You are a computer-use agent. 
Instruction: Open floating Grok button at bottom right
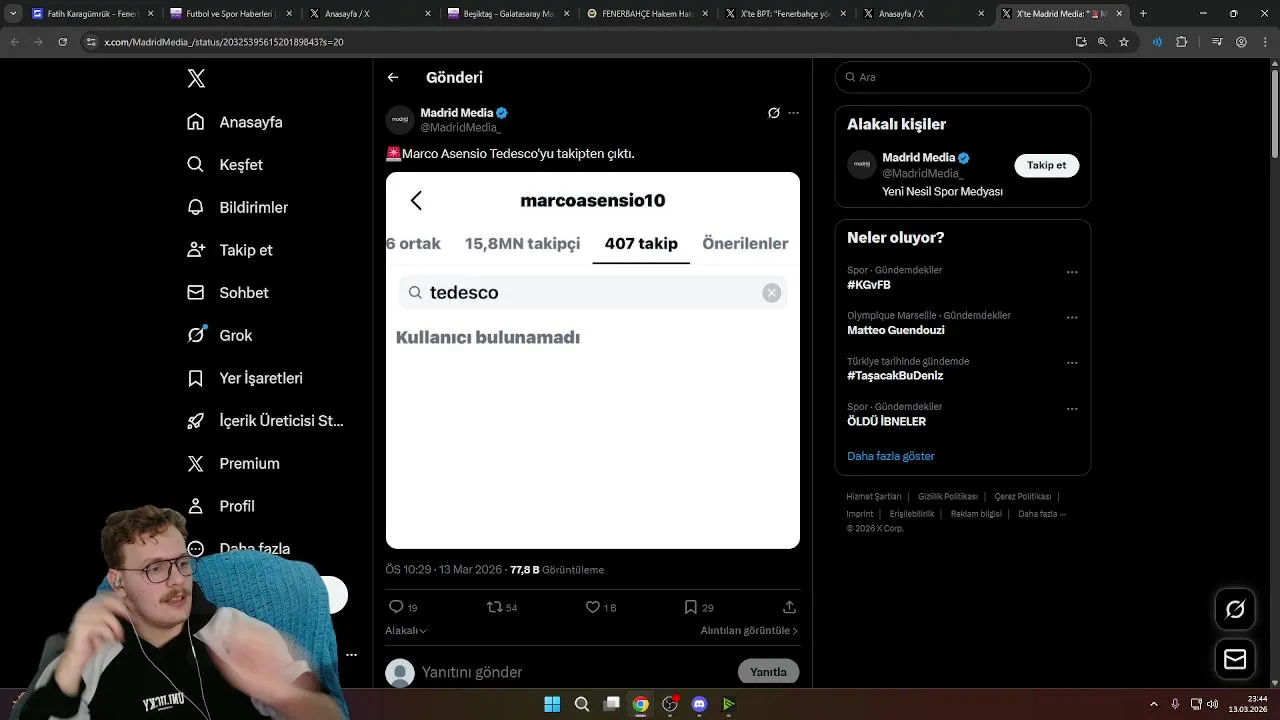1235,610
